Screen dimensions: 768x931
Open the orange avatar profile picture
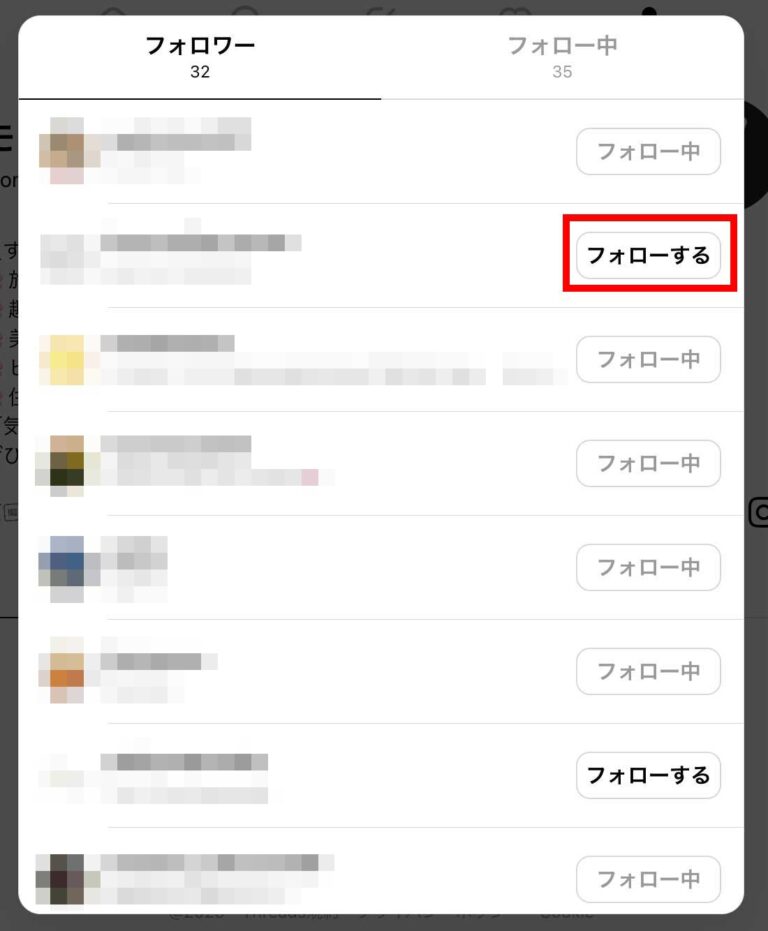(67, 670)
